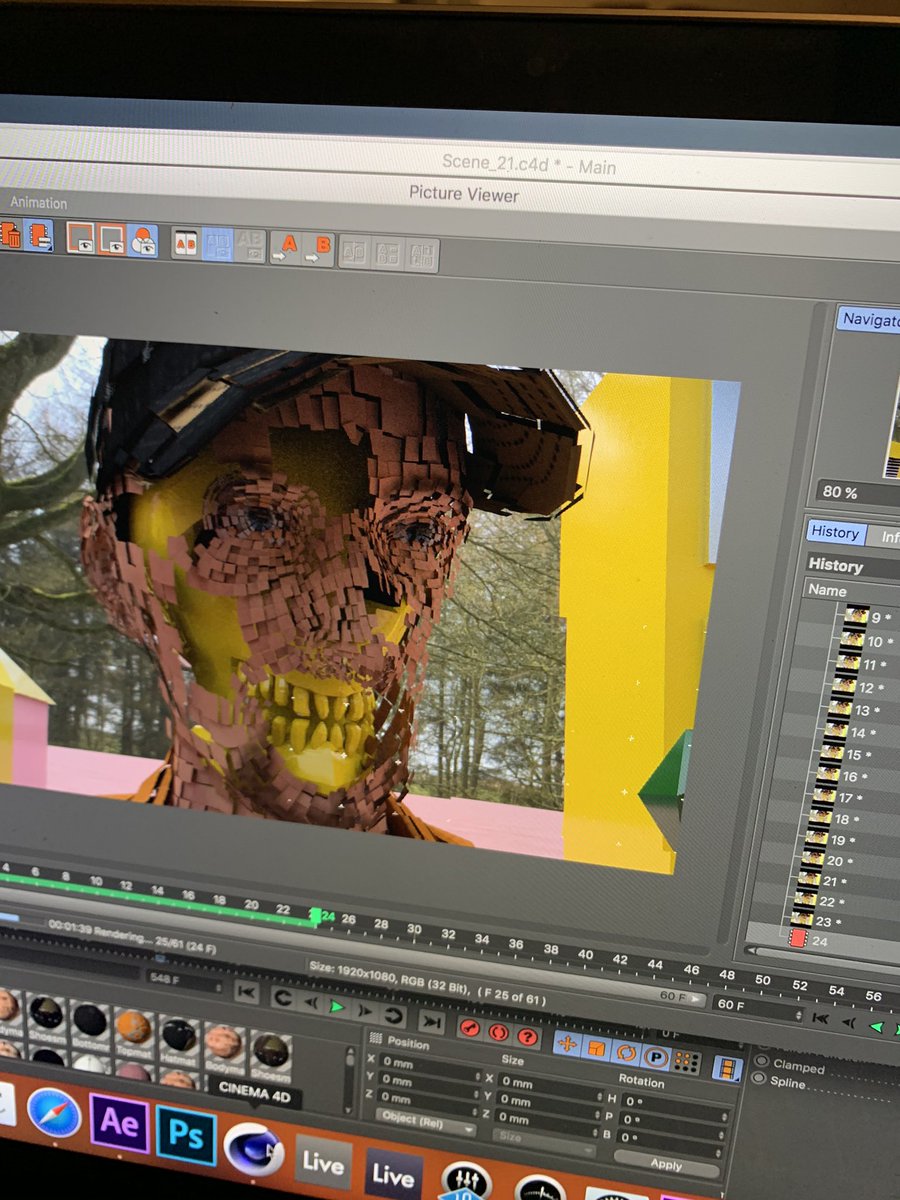
Task: Toggle the rotation key icon
Action: [626, 1052]
